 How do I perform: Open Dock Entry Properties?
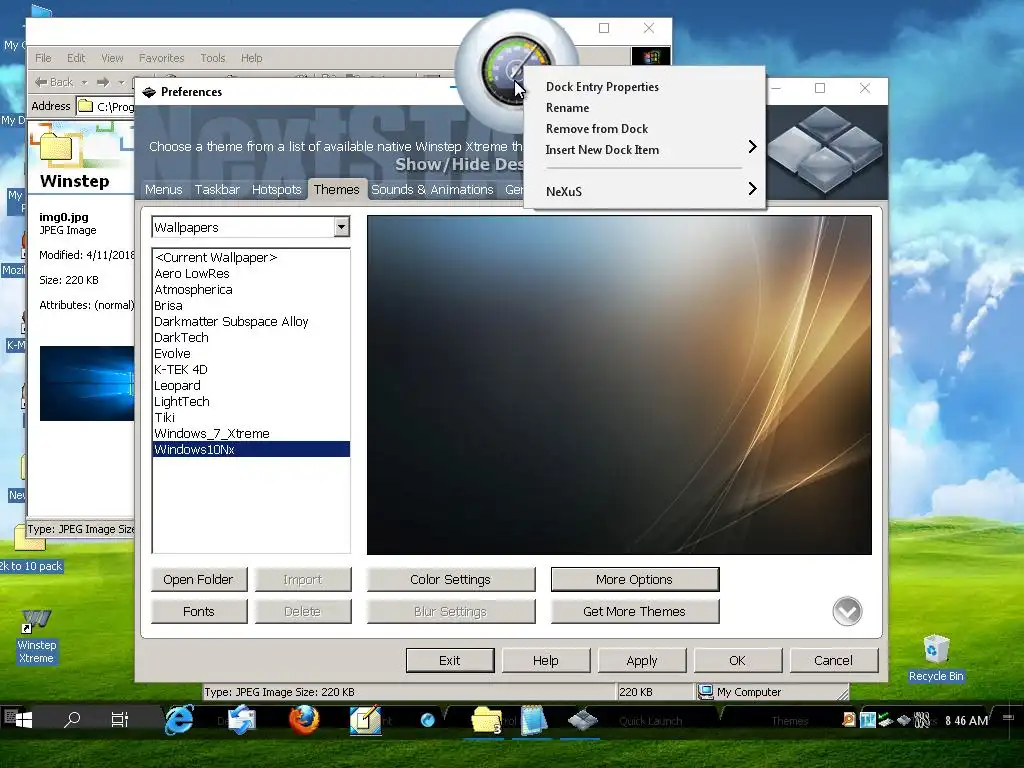602,87
